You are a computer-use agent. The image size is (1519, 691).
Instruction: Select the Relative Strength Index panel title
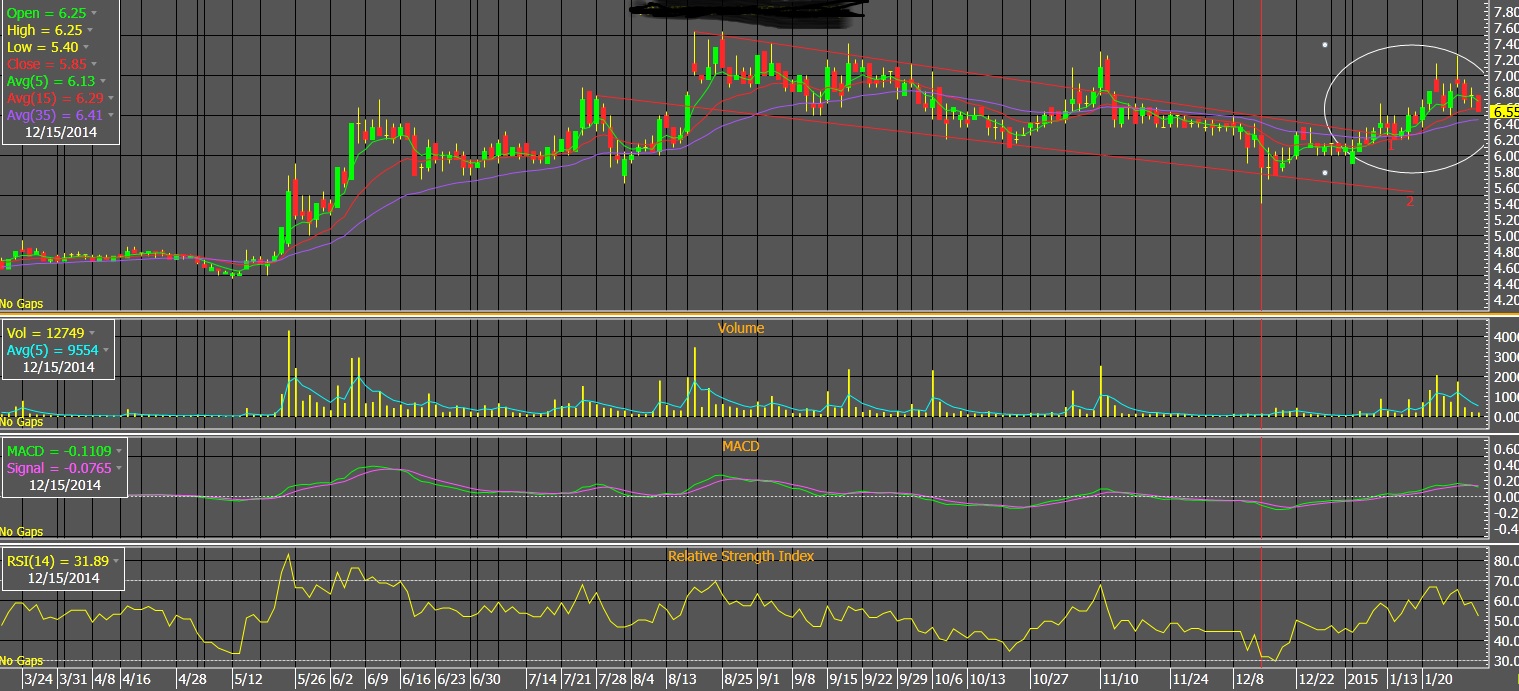pos(740,556)
